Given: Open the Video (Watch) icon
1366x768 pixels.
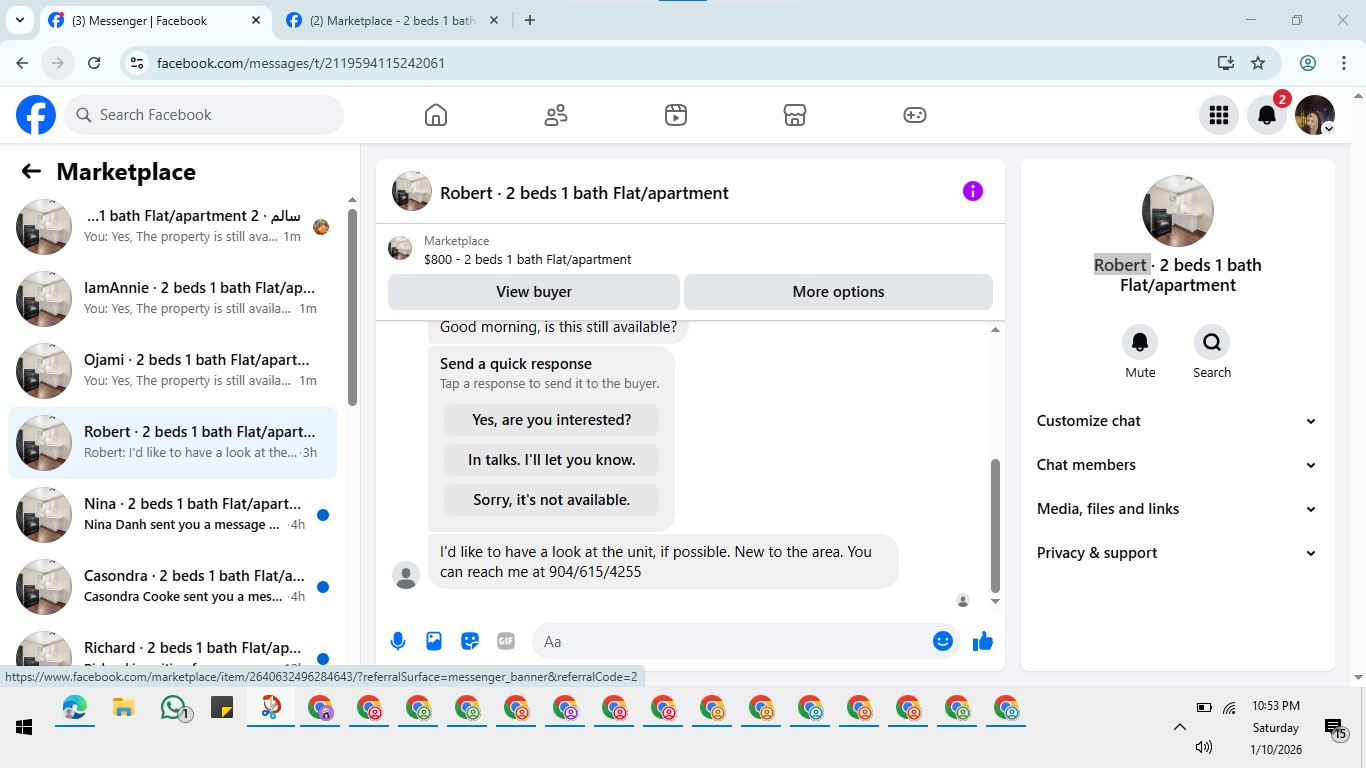Looking at the screenshot, I should pyautogui.click(x=676, y=115).
